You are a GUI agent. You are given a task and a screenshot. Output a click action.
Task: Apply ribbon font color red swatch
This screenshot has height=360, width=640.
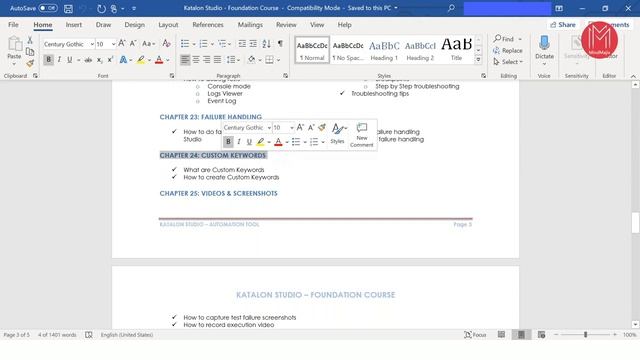tap(159, 60)
